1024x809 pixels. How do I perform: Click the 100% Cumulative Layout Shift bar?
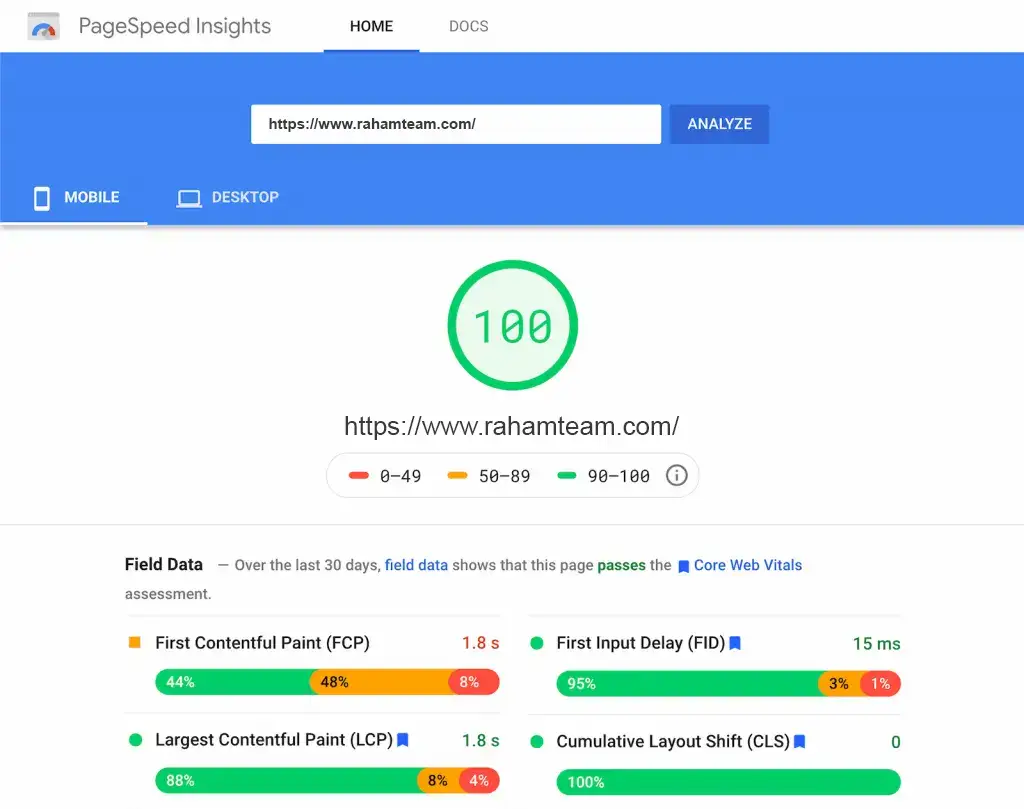[x=728, y=782]
